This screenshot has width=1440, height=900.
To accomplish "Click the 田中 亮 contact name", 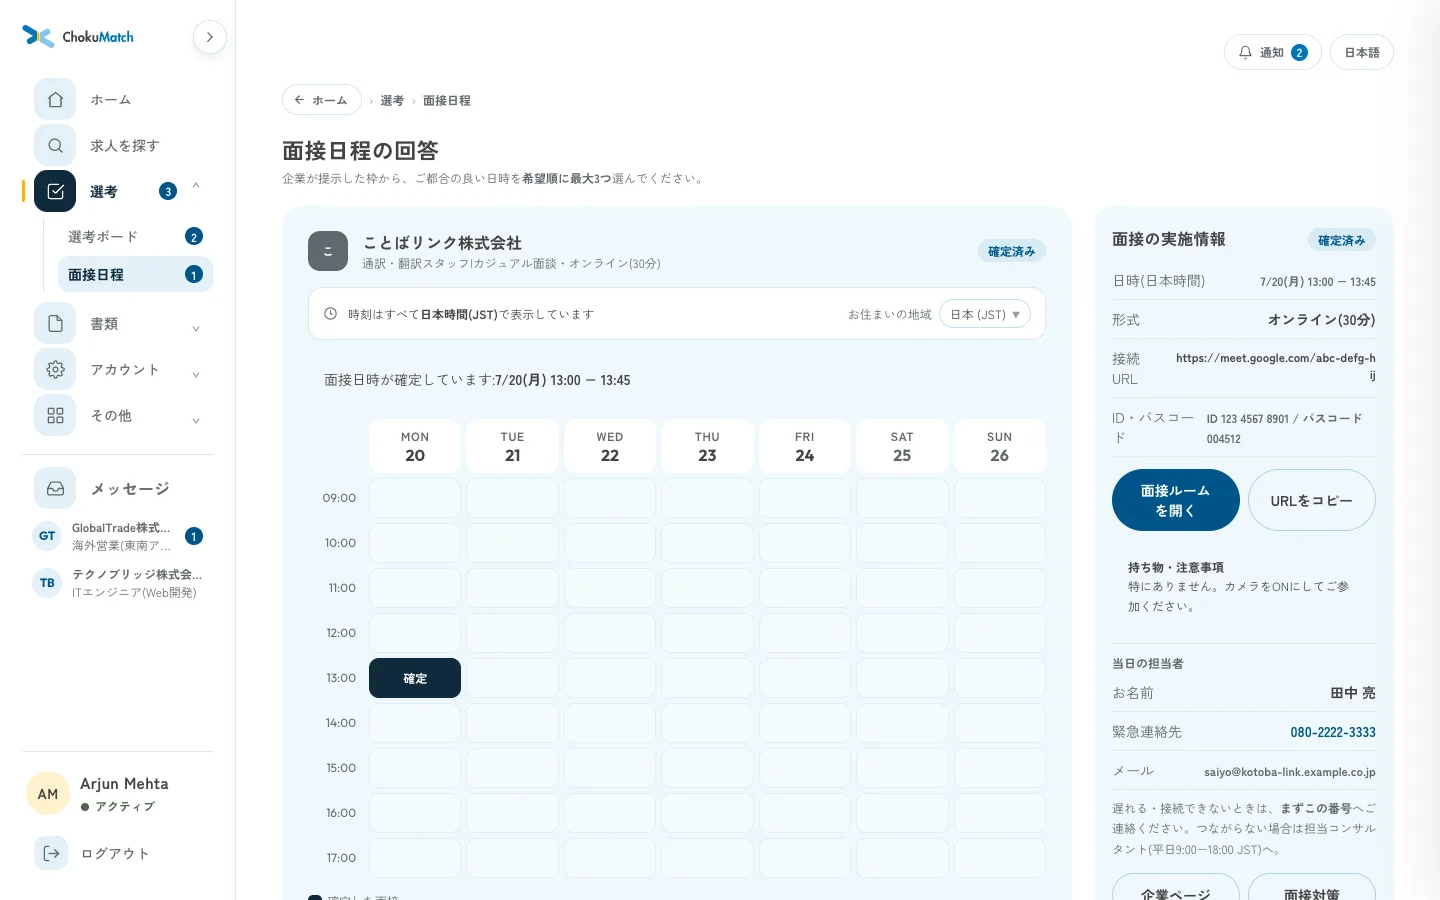I will 1353,693.
